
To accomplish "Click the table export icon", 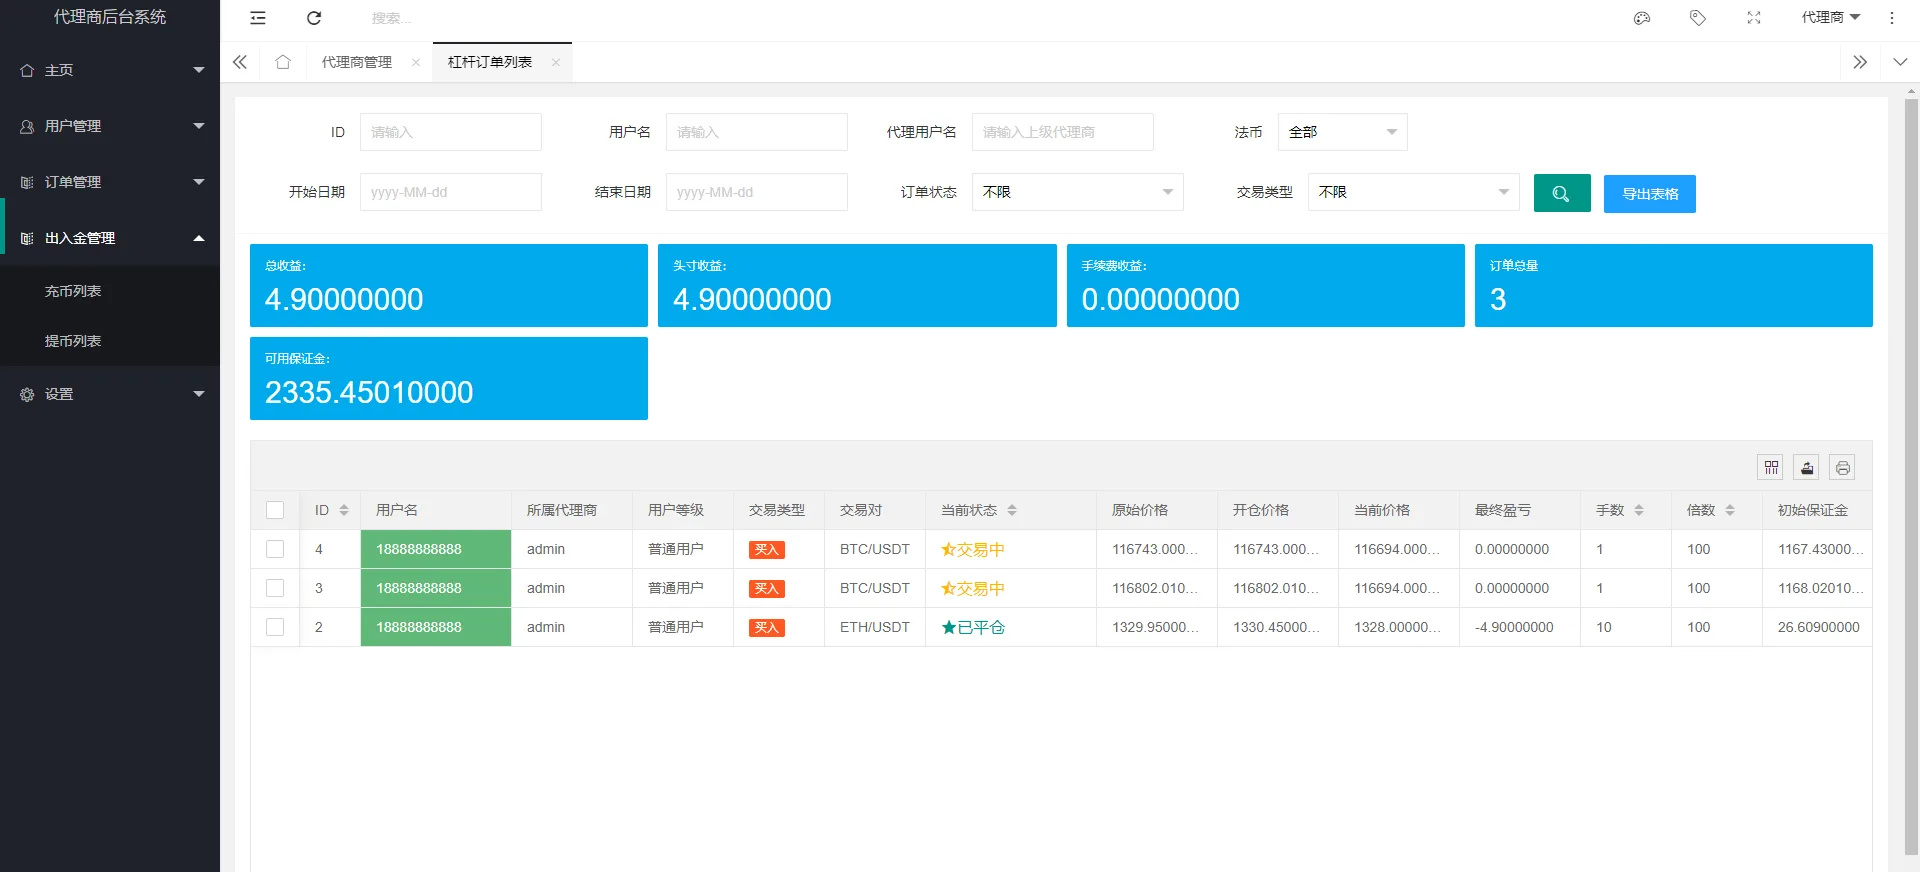I will [1807, 468].
